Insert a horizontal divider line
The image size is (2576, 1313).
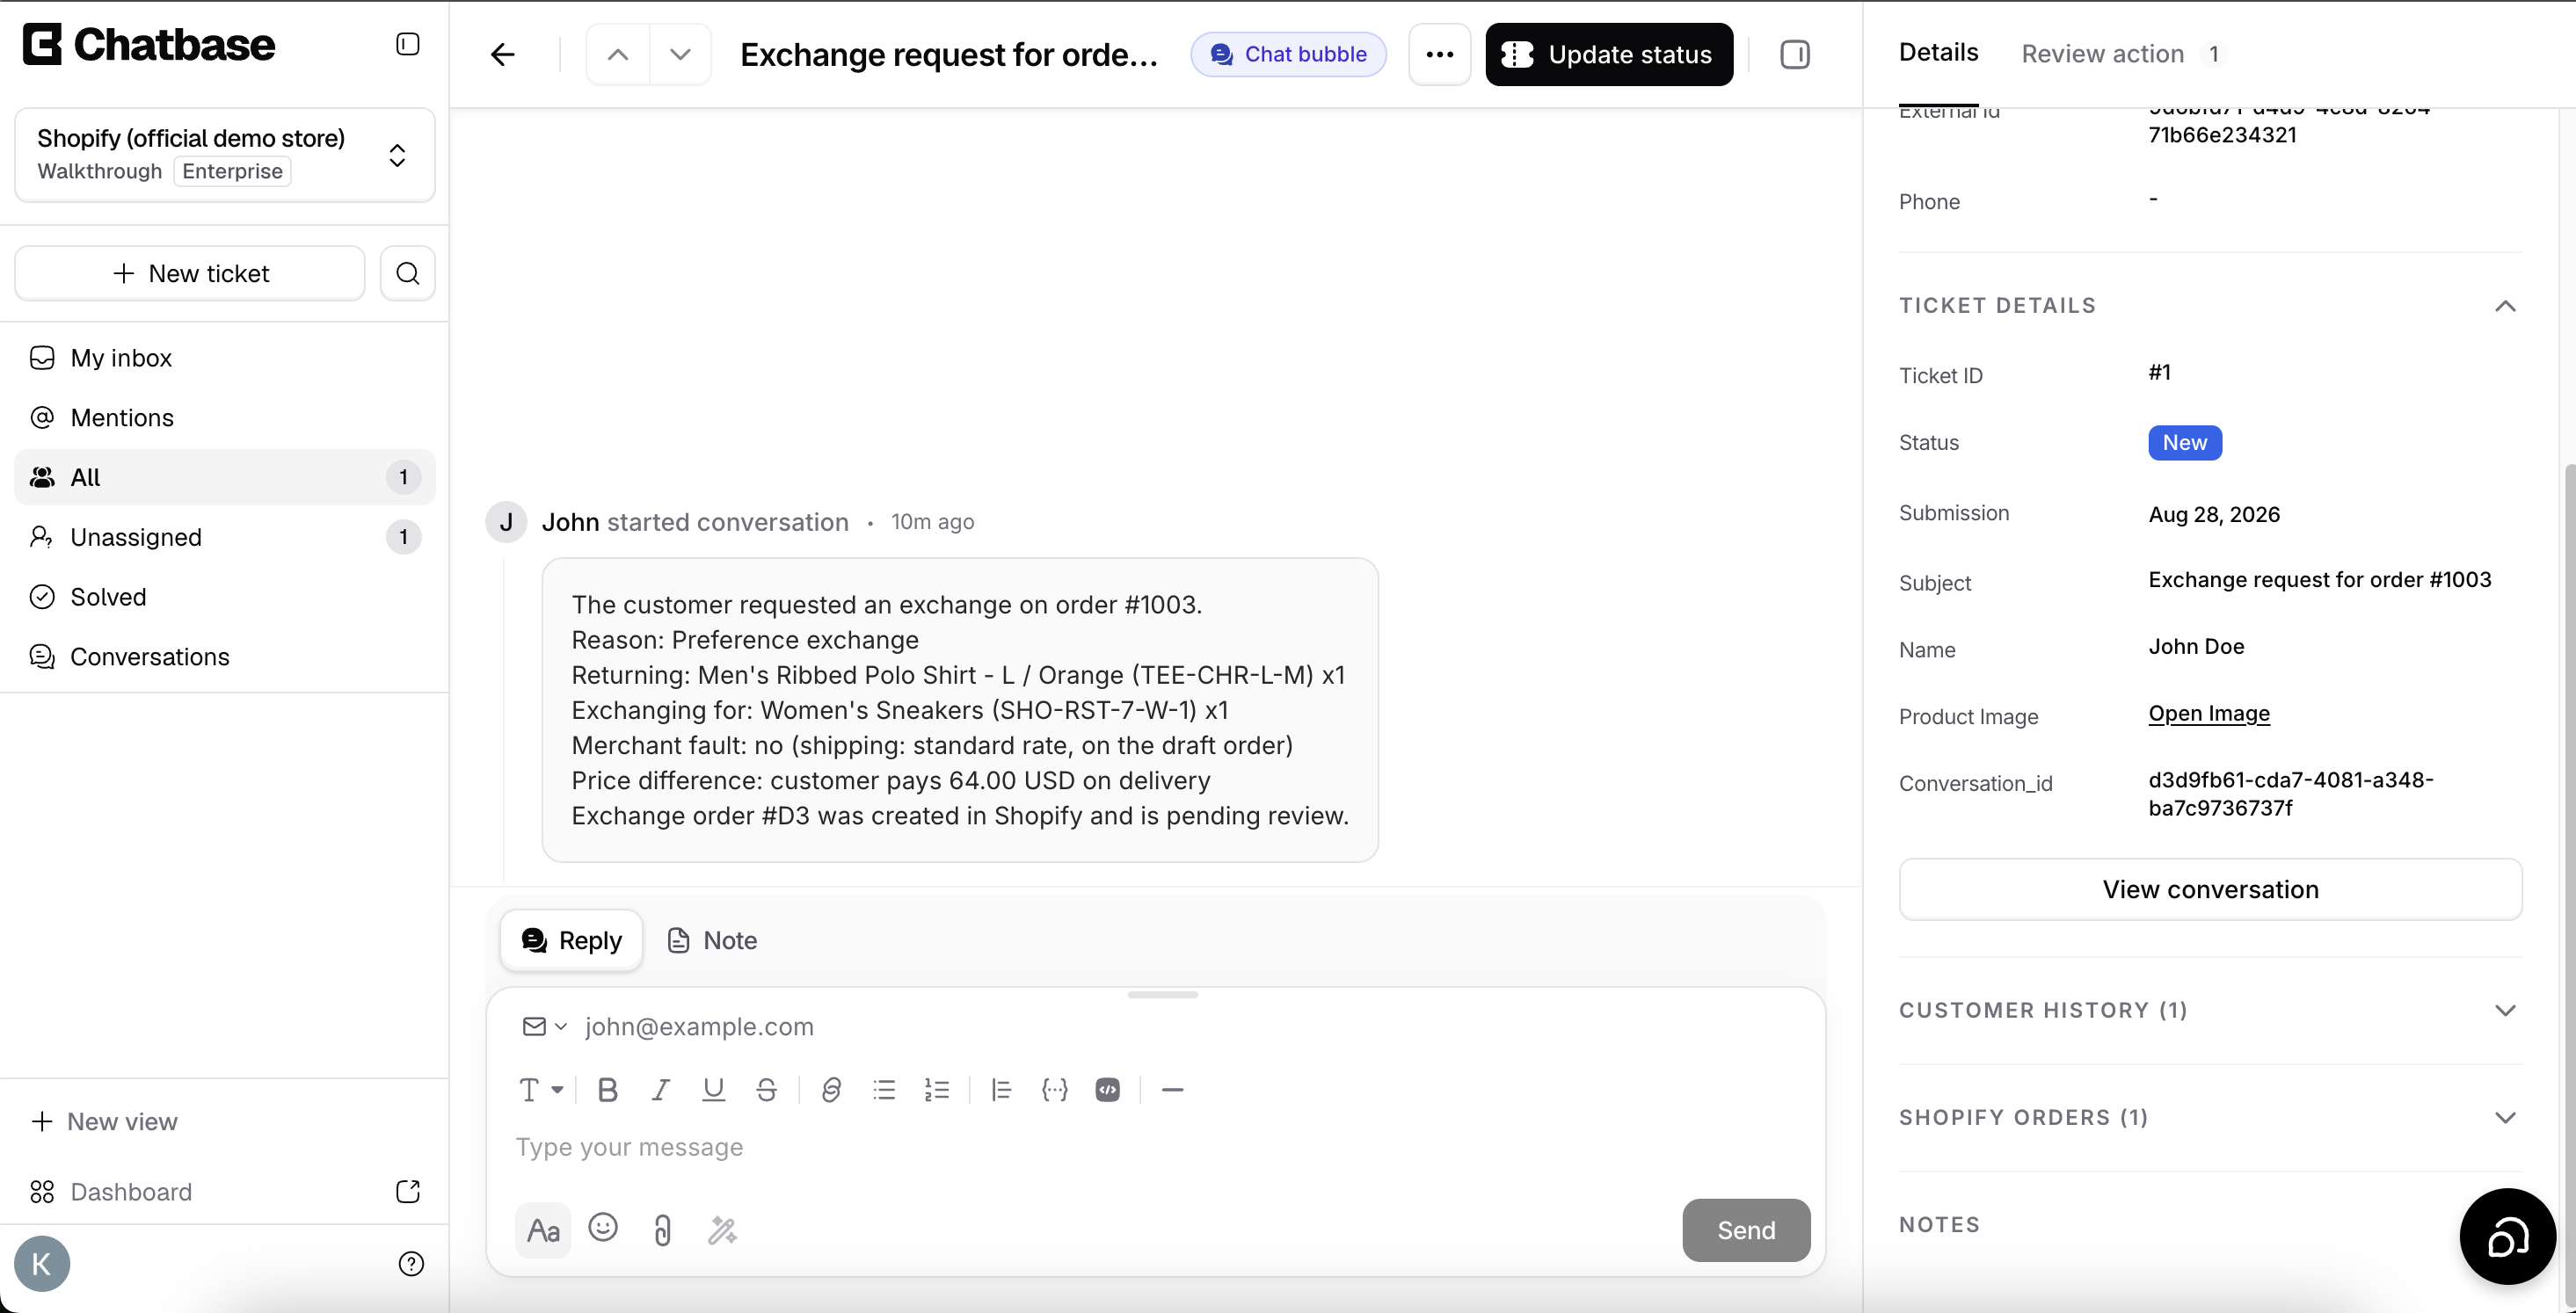click(x=1173, y=1090)
